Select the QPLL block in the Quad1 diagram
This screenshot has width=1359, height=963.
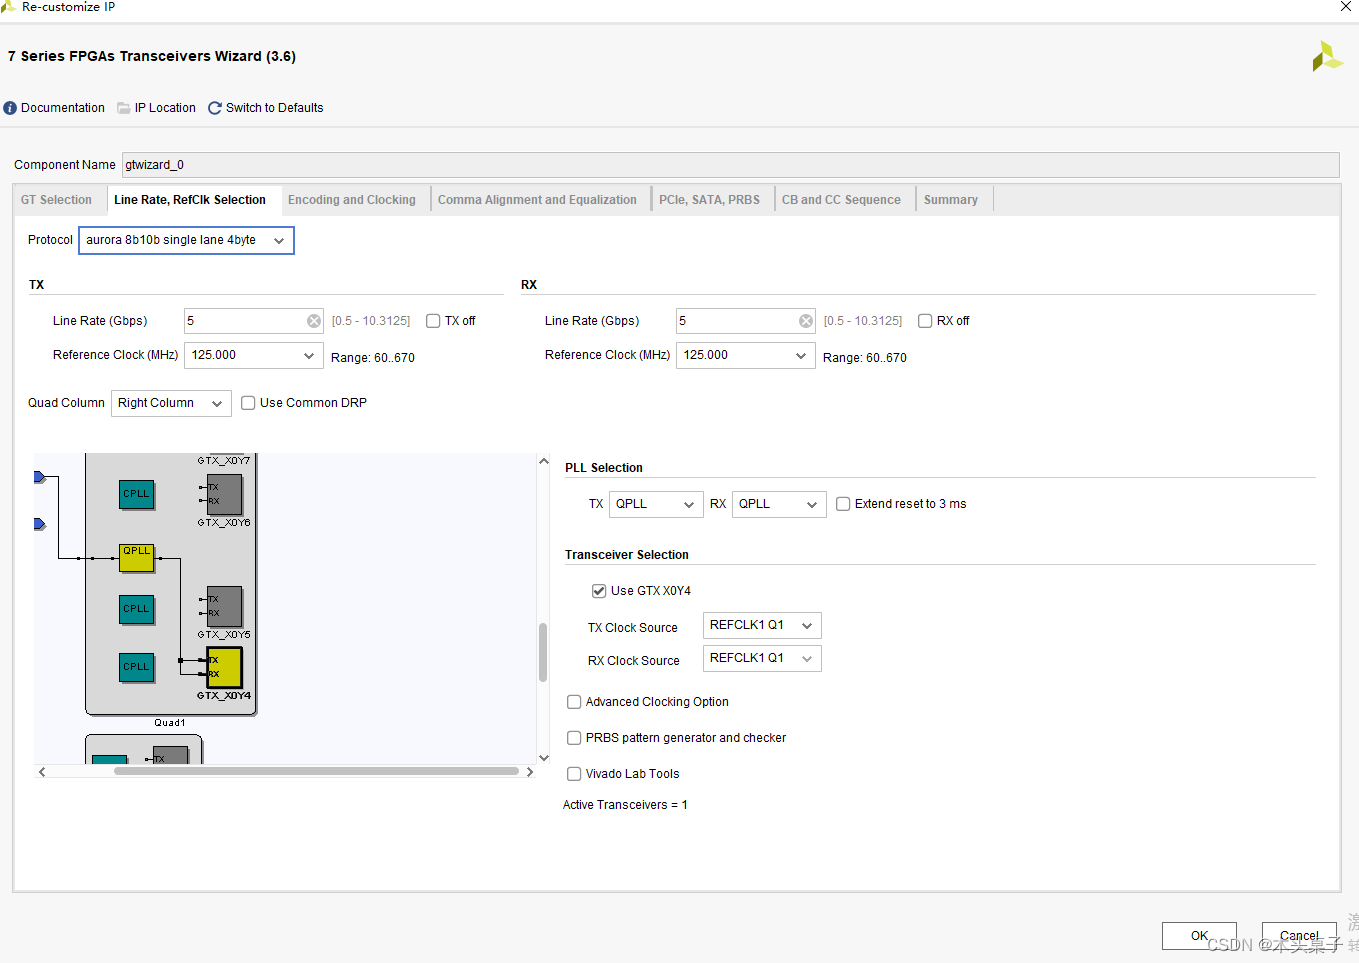coord(137,558)
